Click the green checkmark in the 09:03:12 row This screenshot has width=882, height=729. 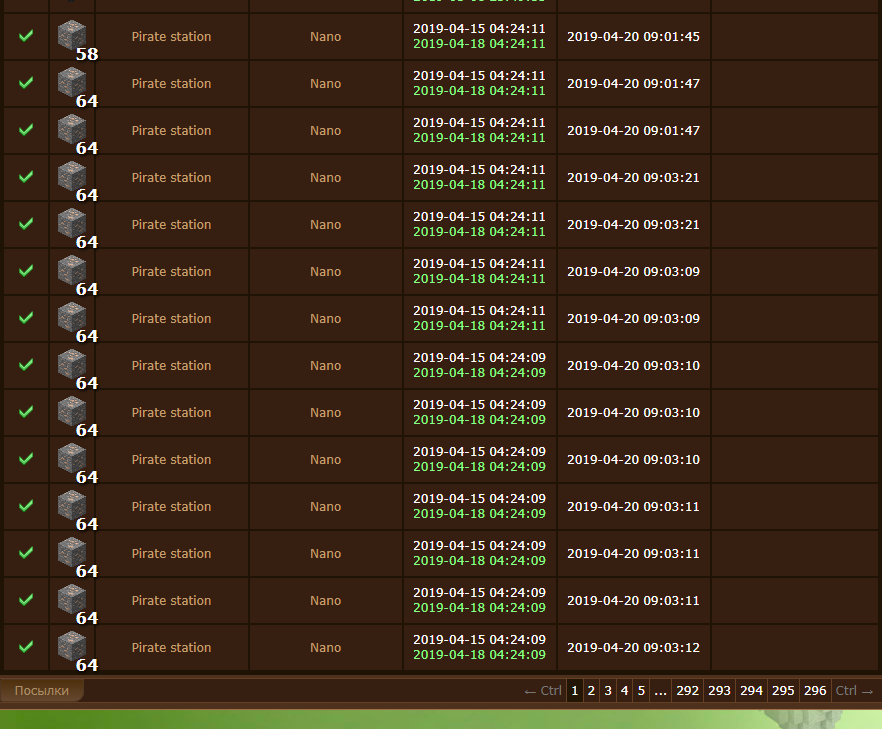26,647
